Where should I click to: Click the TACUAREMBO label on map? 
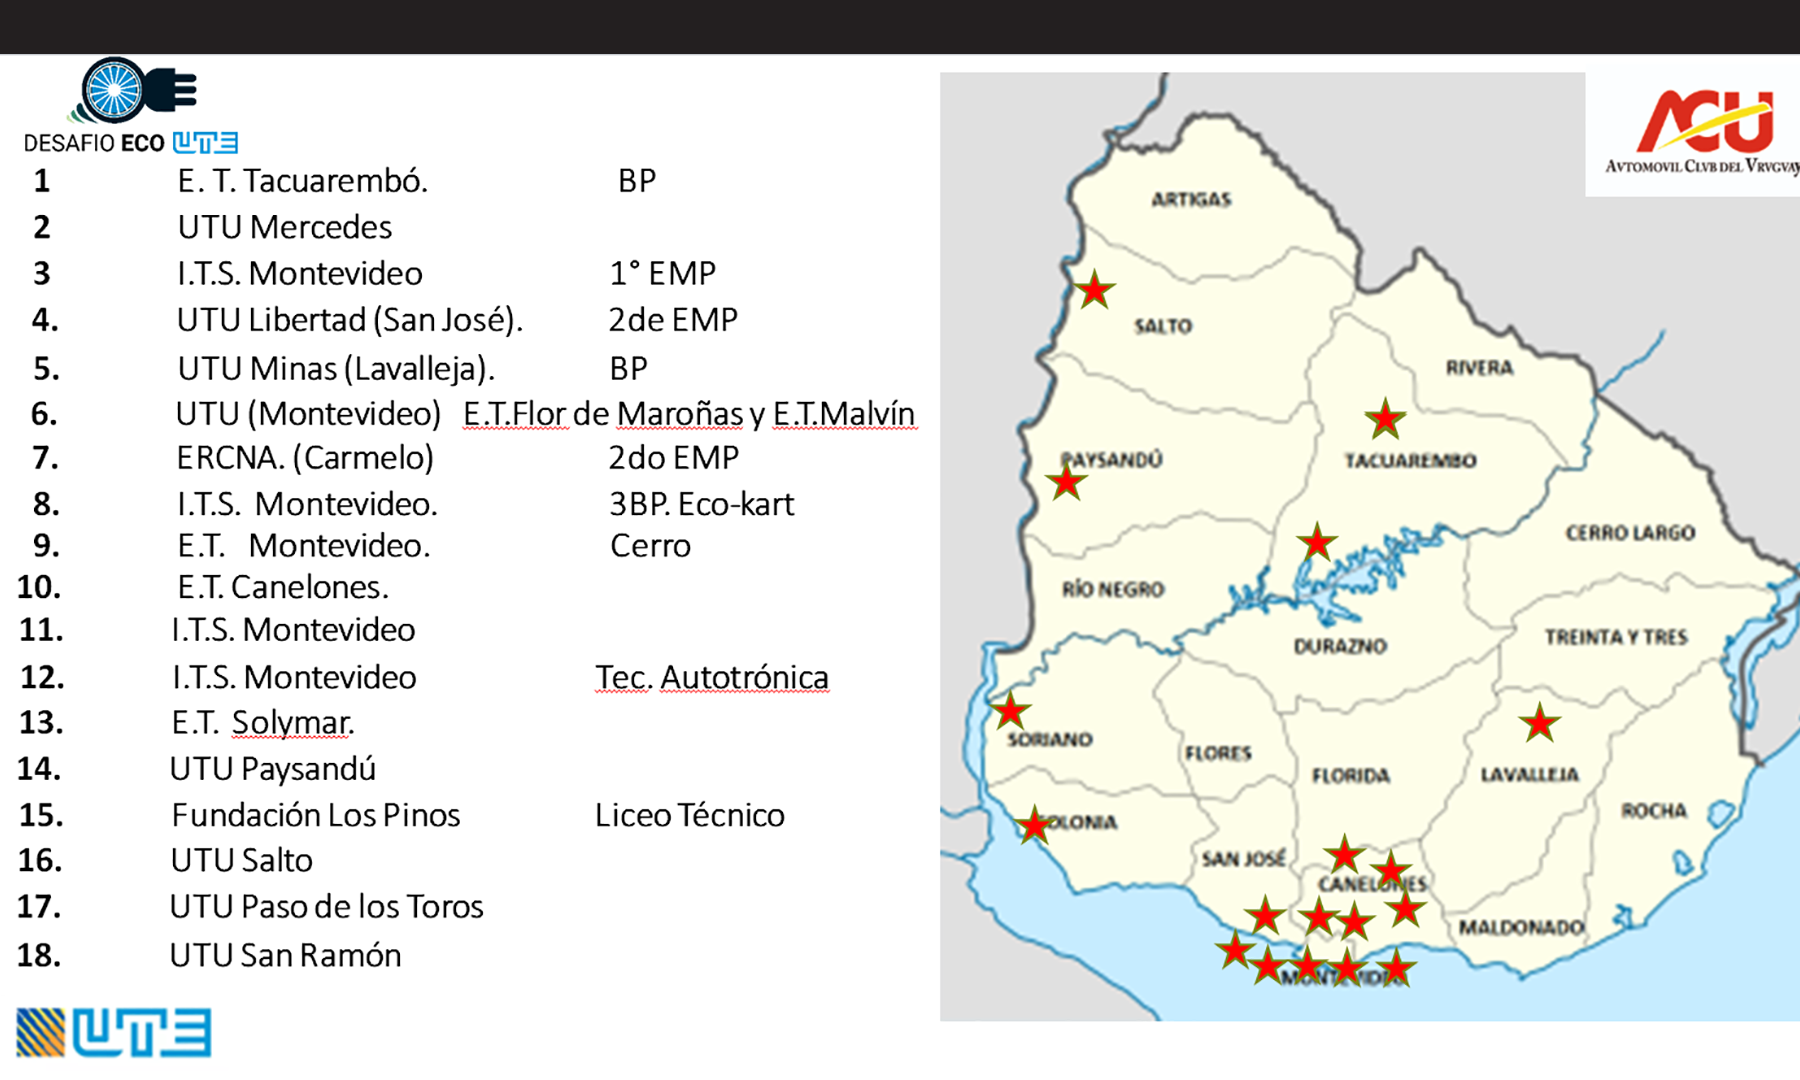point(1410,461)
